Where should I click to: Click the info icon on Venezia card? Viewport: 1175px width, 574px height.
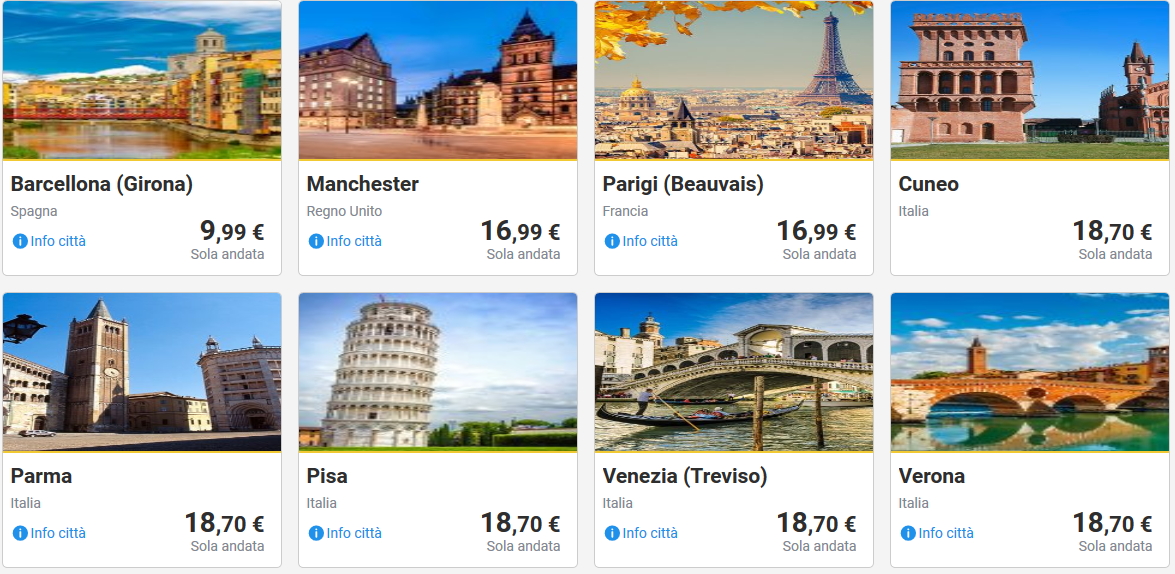point(612,533)
